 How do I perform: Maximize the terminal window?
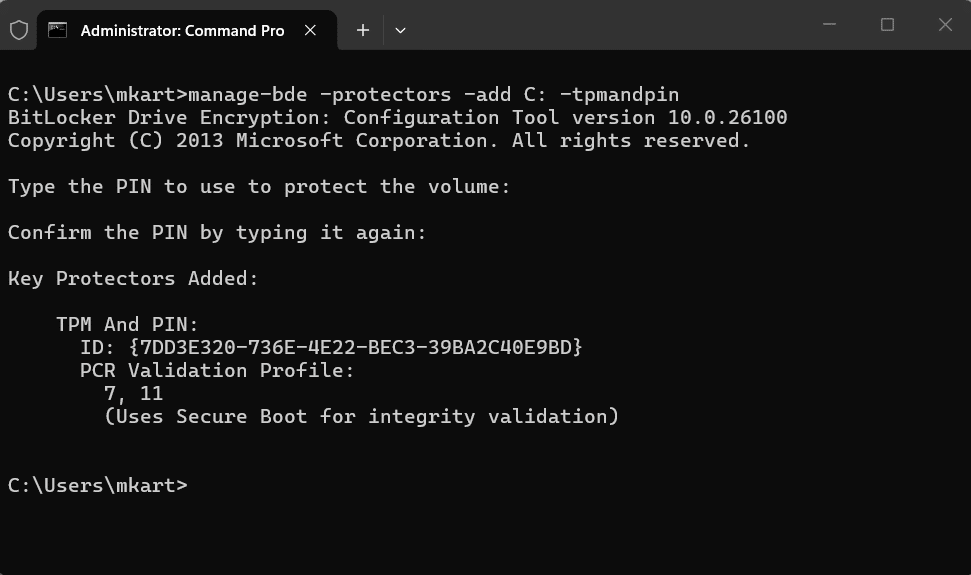tap(887, 25)
